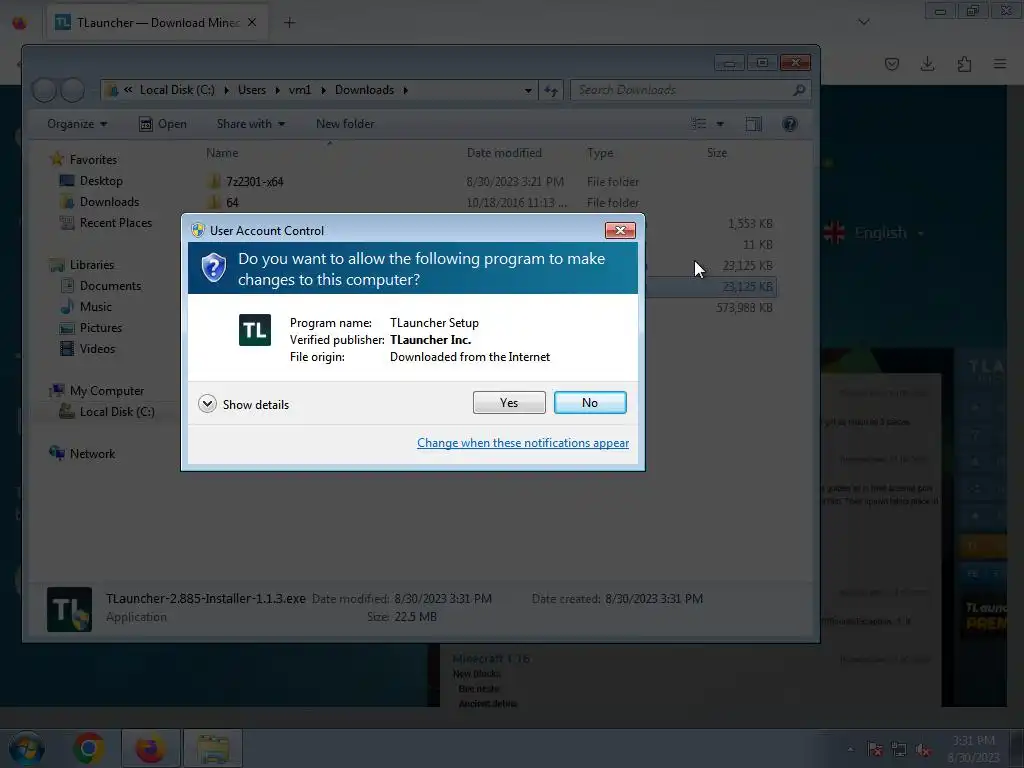Screen dimensions: 1024x768
Task: Click the shield question icon in UAC header
Action: (x=214, y=267)
